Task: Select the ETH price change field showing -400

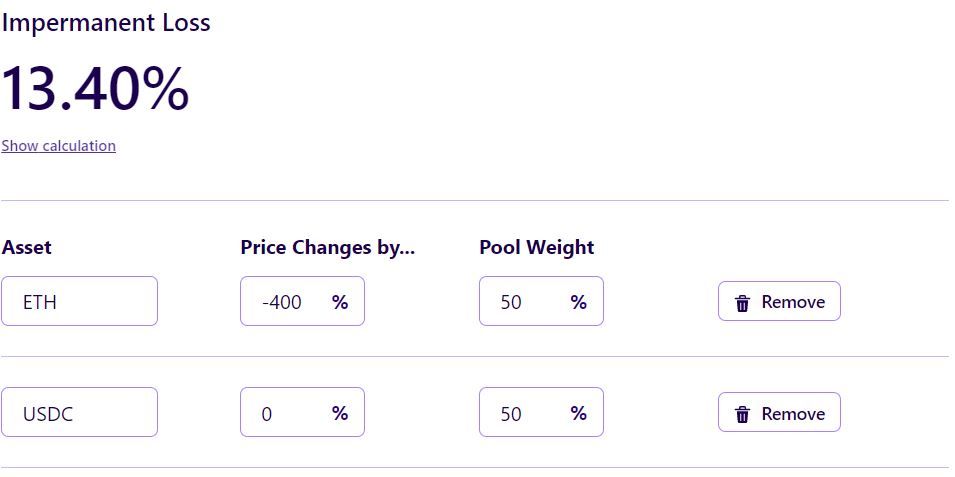Action: coord(284,302)
